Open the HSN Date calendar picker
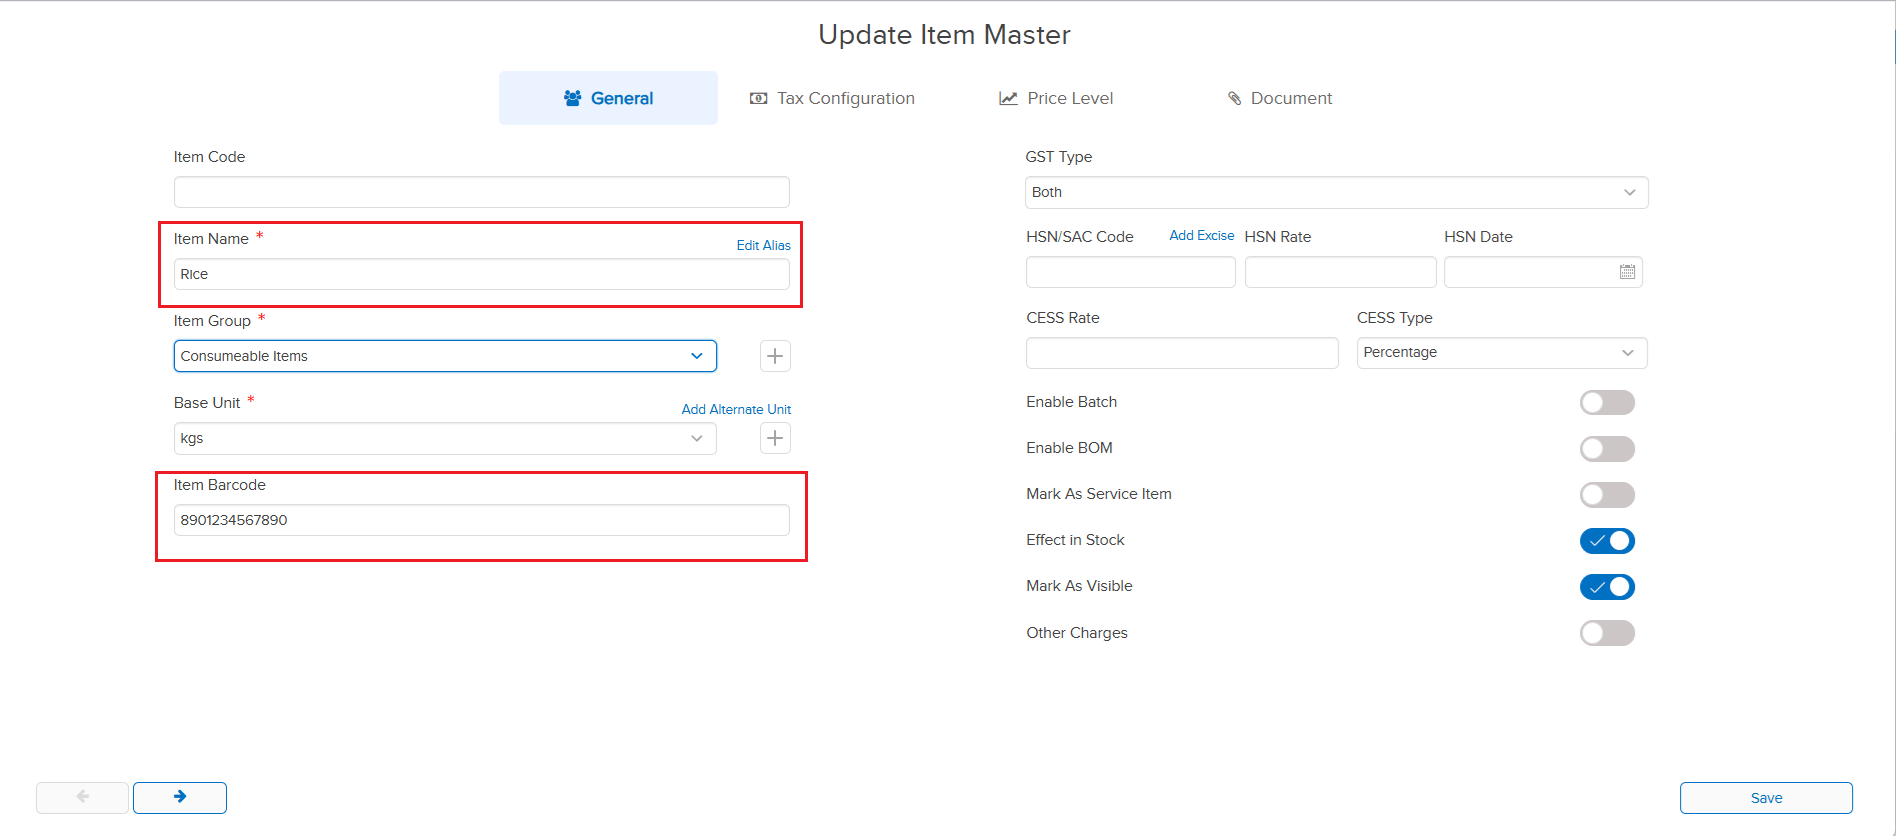This screenshot has height=836, width=1896. tap(1627, 272)
